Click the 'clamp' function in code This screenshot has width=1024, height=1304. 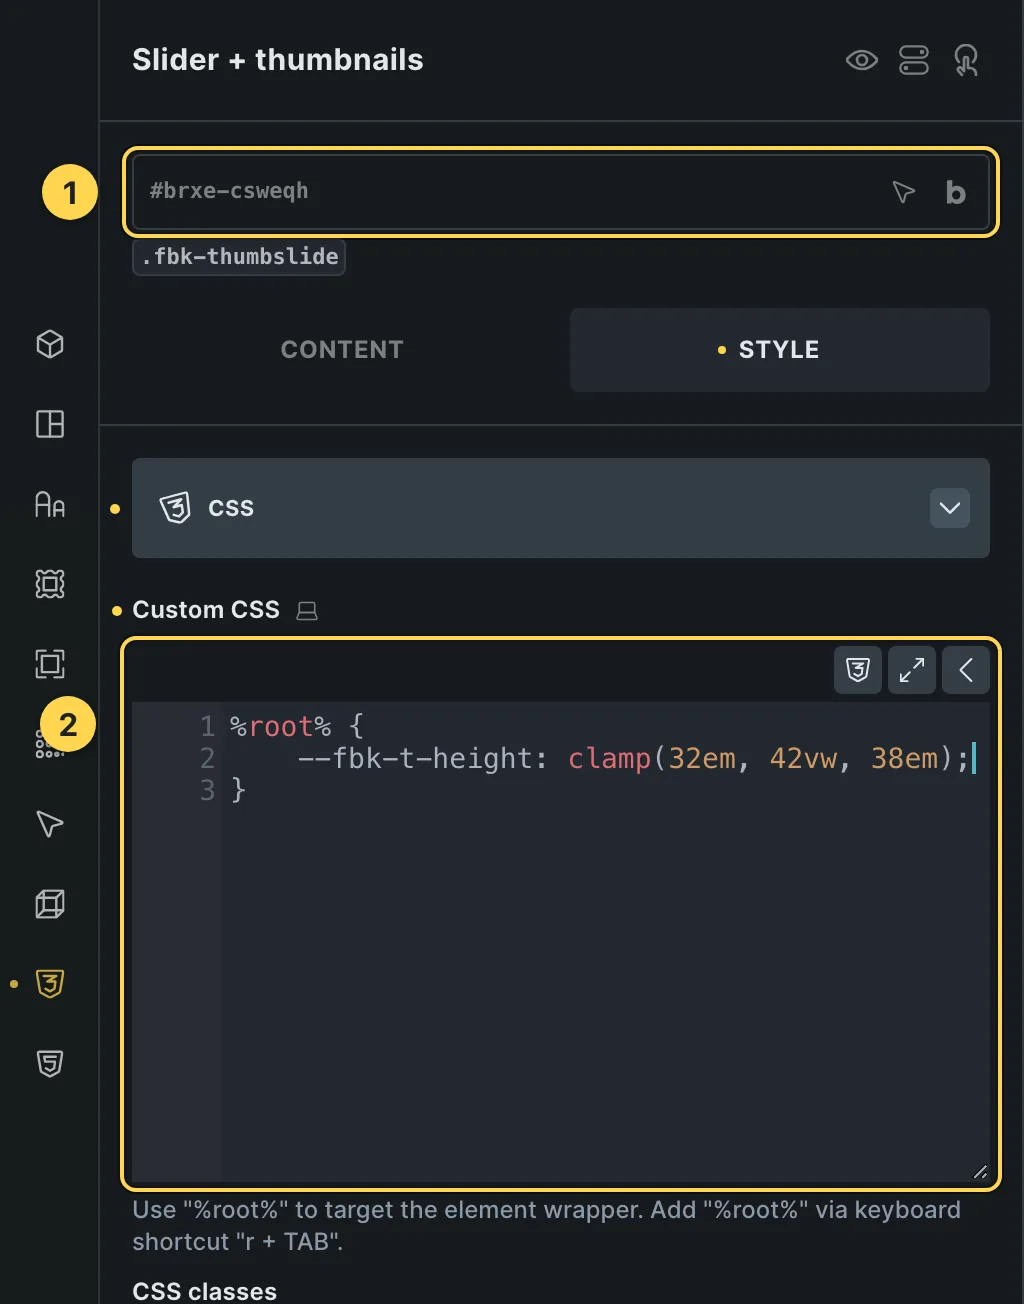tap(609, 759)
